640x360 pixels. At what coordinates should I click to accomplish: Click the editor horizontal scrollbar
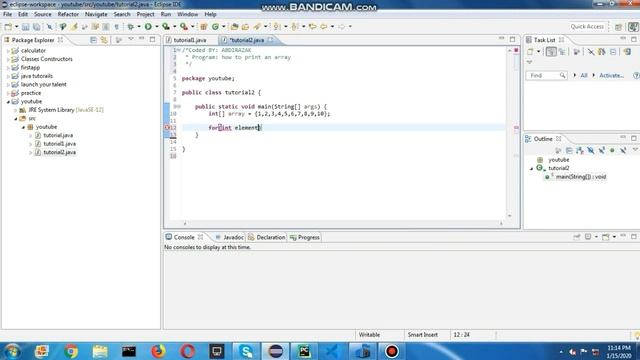(343, 223)
